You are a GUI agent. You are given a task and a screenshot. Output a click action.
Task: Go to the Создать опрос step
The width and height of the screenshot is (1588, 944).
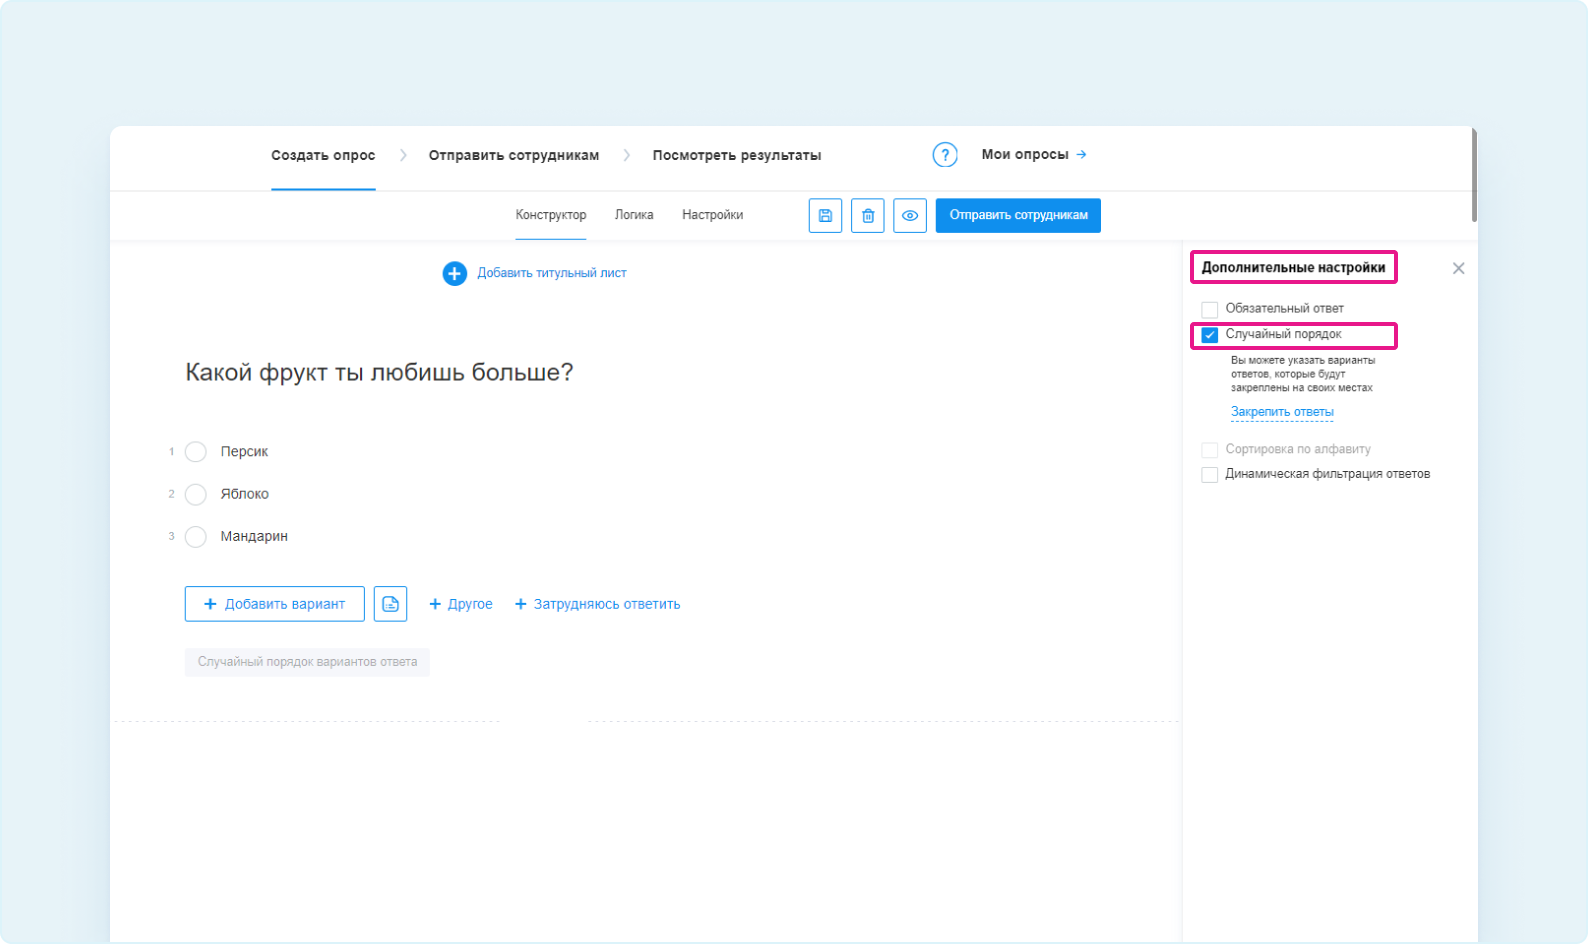(323, 155)
